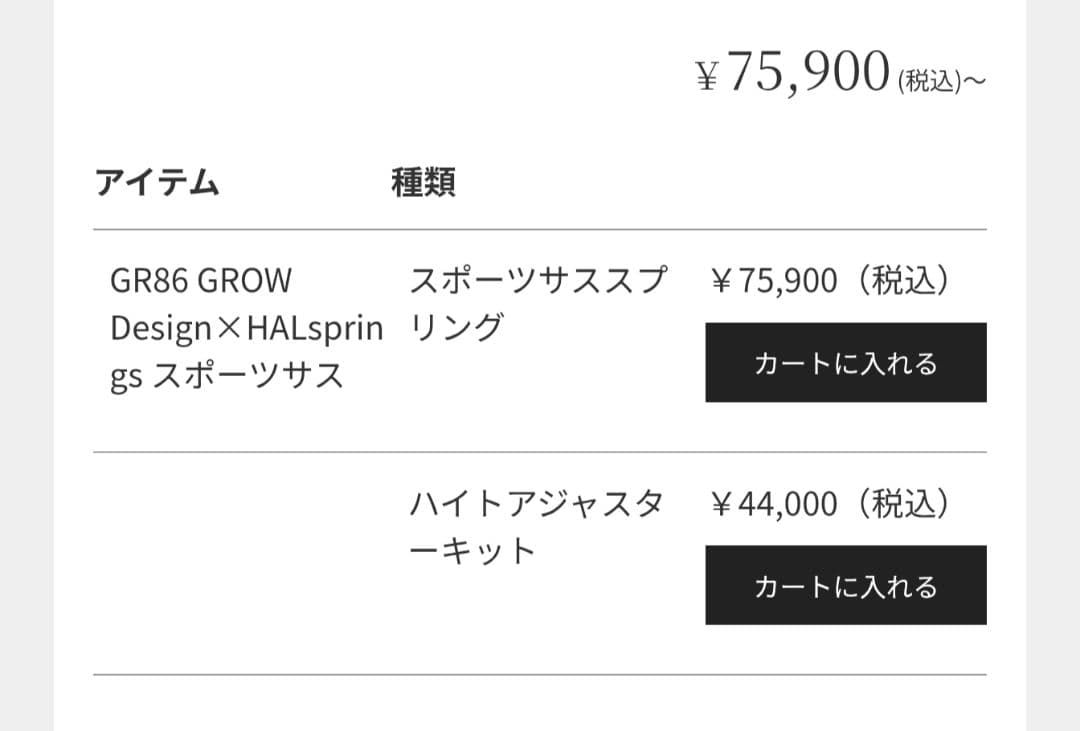Add the sport suspension spring to the cart
The image size is (1080, 731).
(845, 363)
